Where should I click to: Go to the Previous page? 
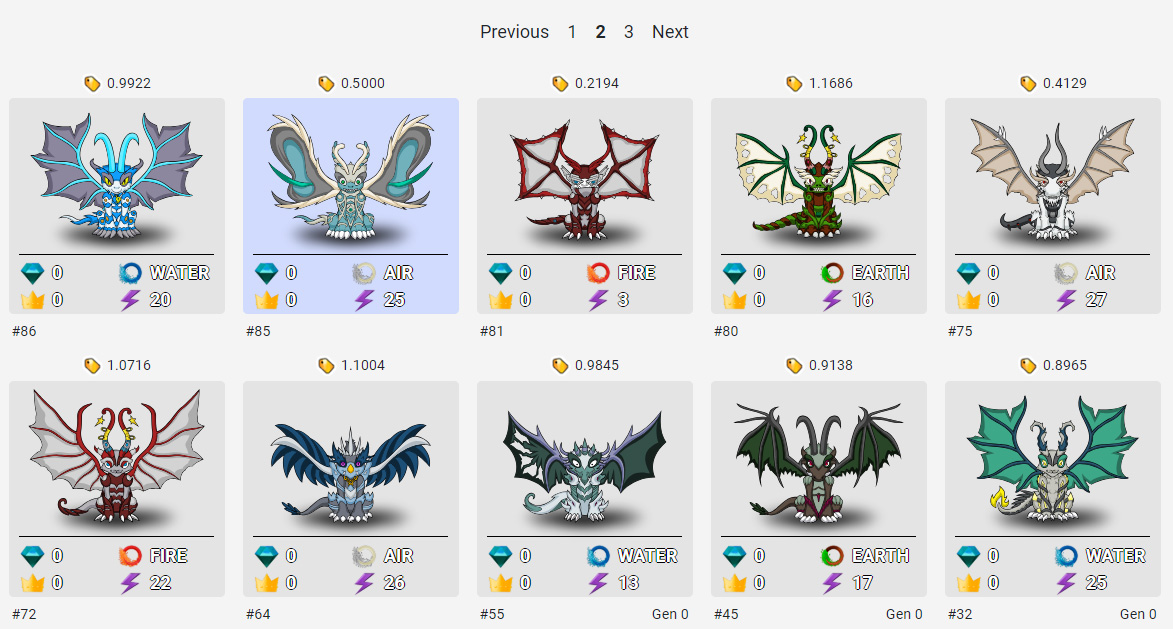(514, 32)
